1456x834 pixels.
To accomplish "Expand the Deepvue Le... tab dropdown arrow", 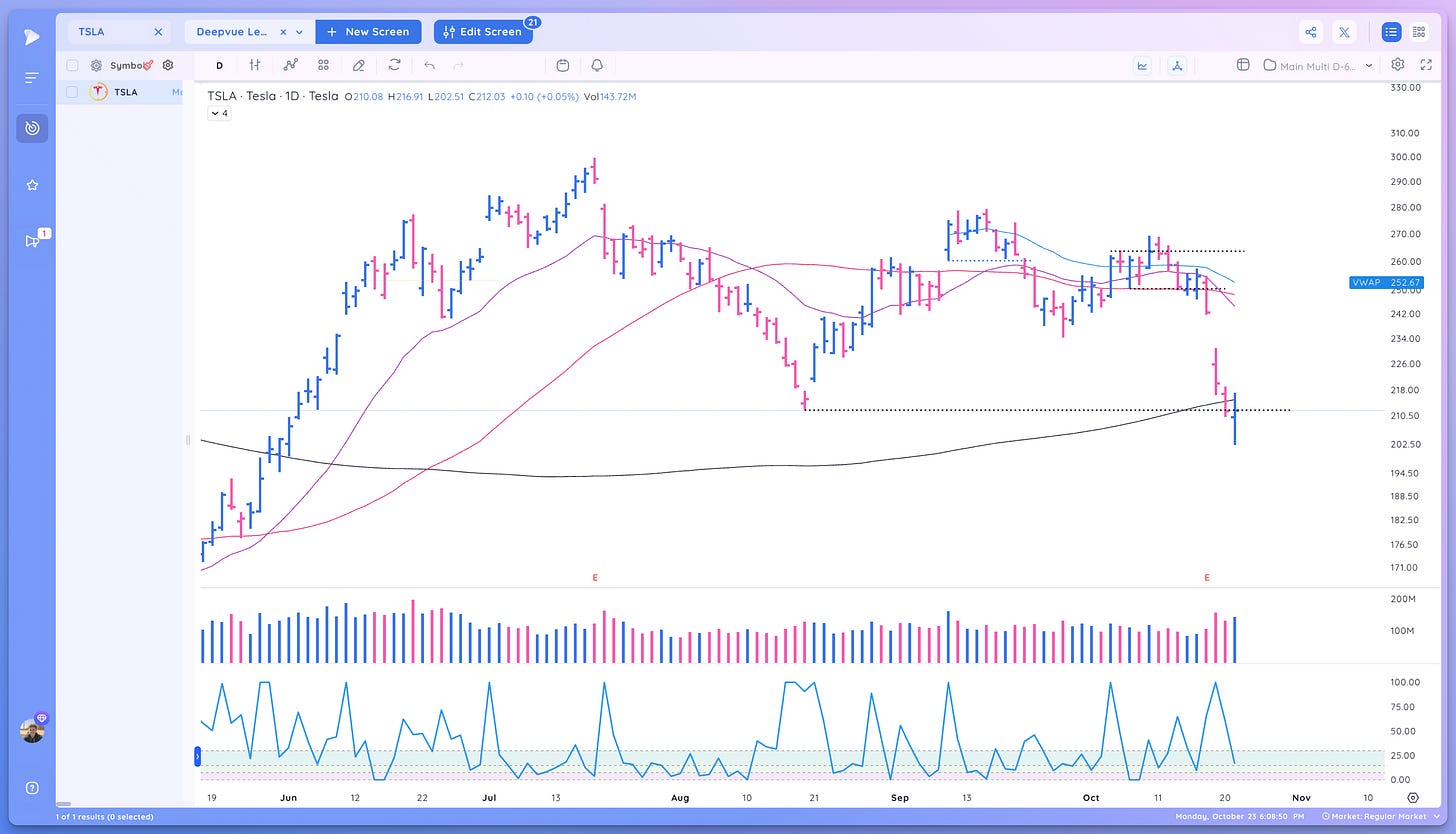I will pos(299,32).
